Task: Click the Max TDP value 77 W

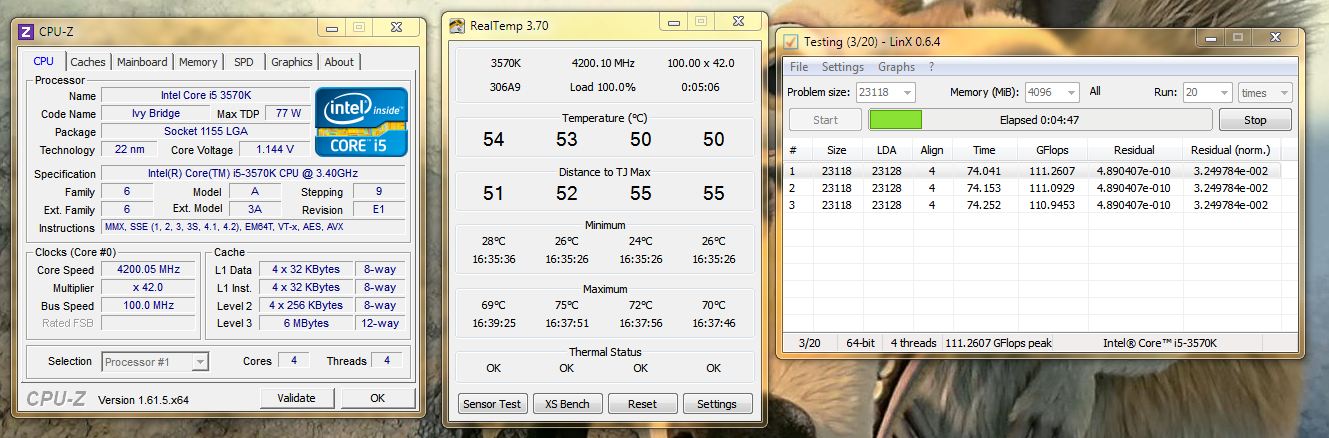Action: 289,113
